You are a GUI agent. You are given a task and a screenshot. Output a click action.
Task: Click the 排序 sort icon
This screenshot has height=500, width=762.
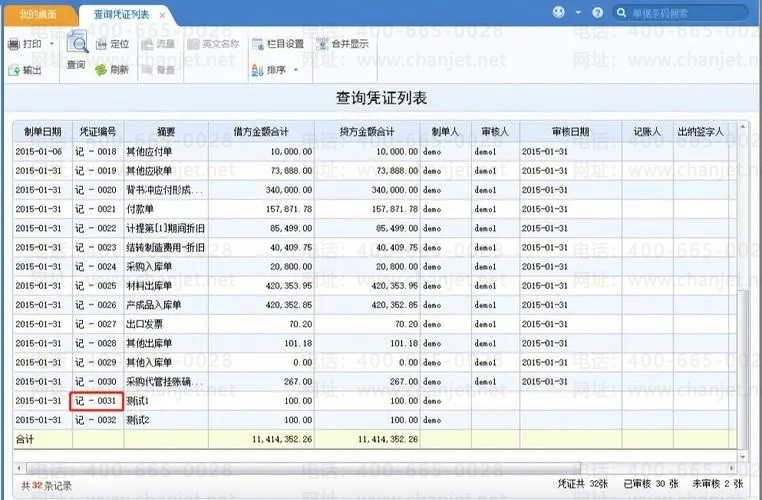click(x=257, y=70)
